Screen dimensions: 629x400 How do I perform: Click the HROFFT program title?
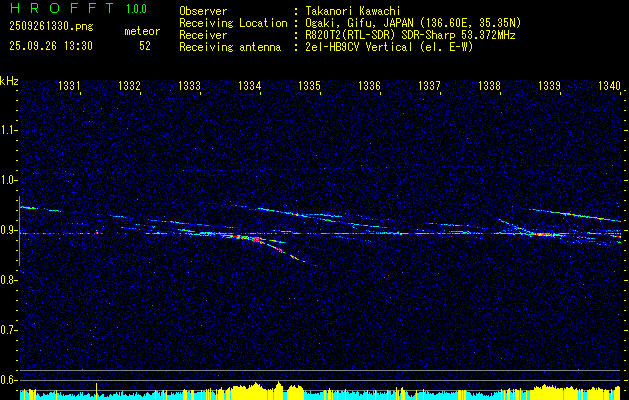62,8
